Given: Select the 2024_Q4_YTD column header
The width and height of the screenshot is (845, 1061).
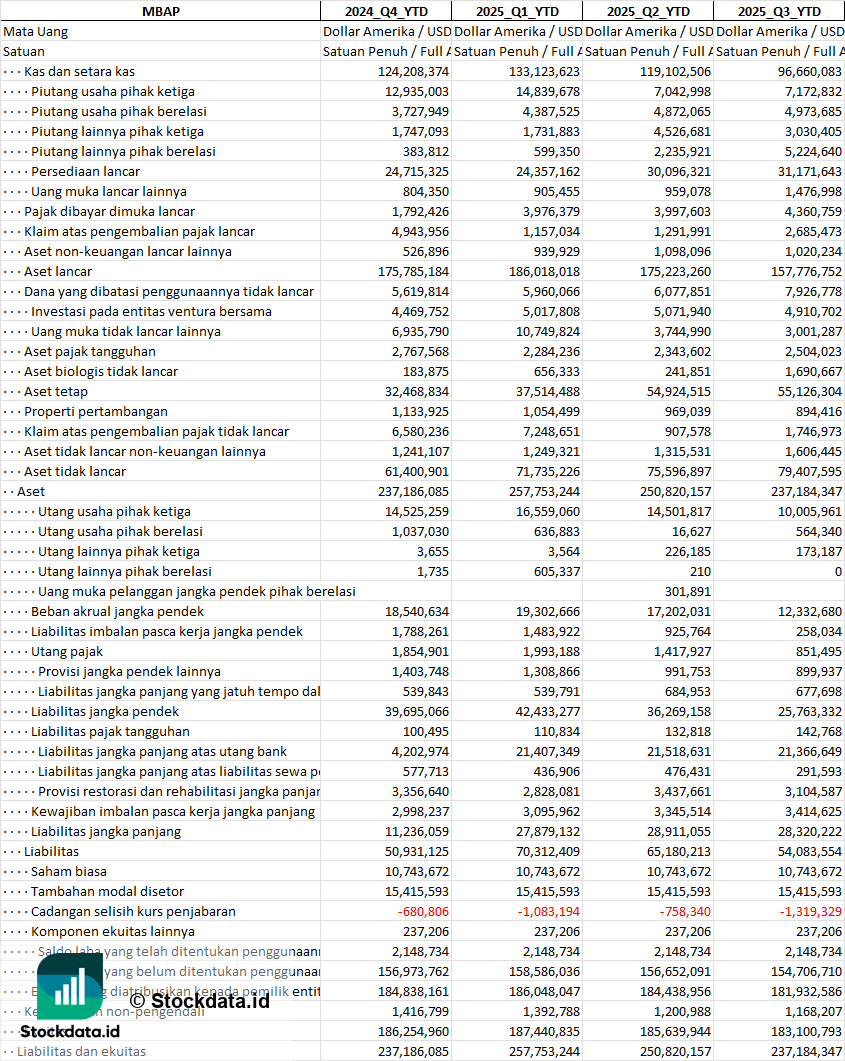Looking at the screenshot, I should point(386,11).
